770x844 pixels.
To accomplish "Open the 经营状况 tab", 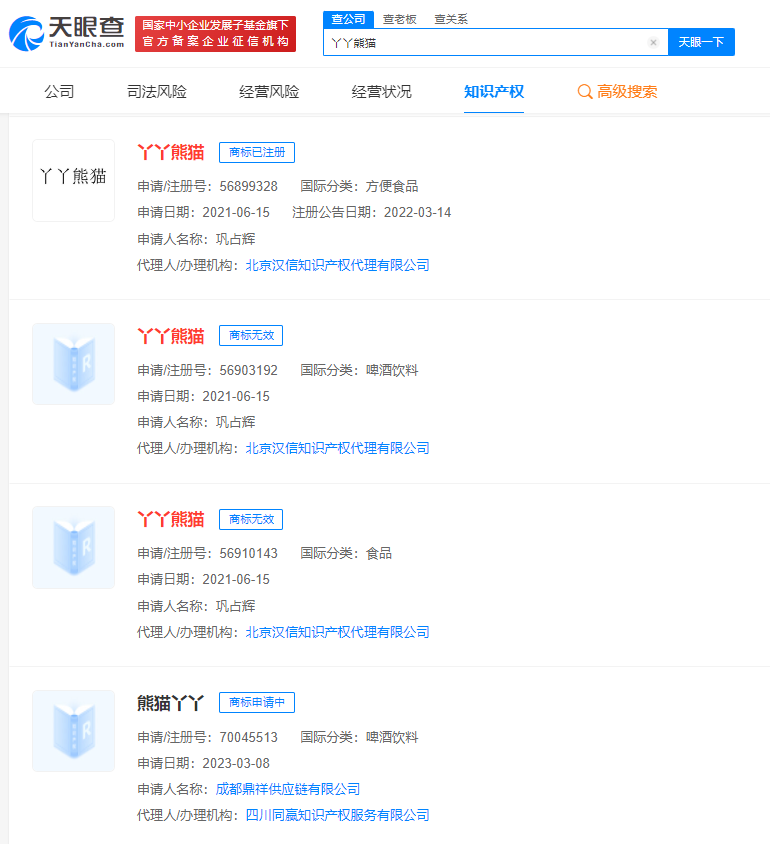I will [x=382, y=92].
